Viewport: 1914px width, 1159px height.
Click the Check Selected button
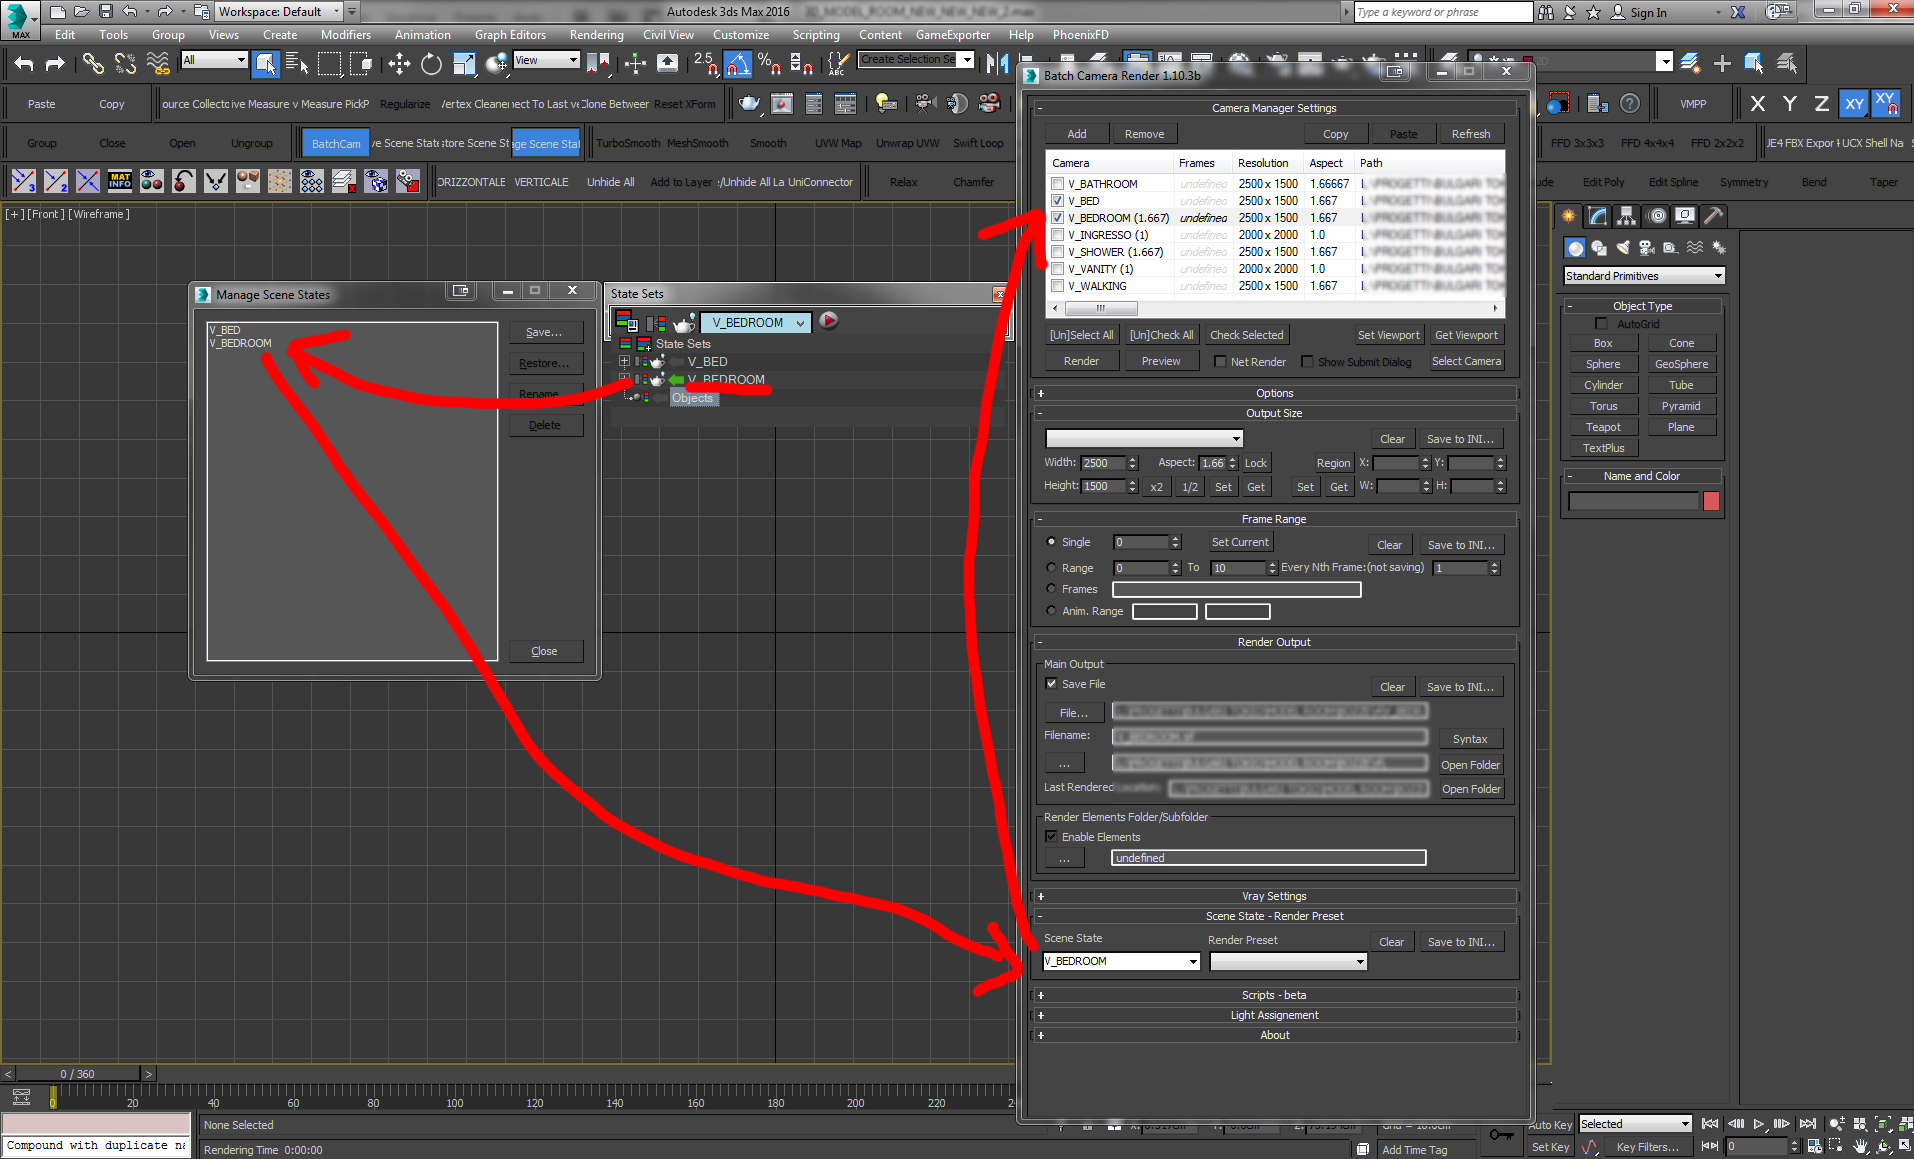point(1246,335)
